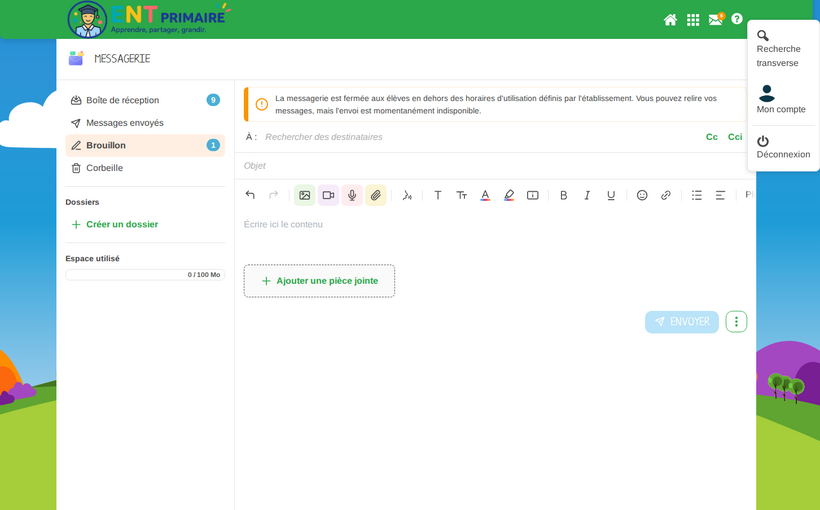
Task: Go to the home page
Action: pos(670,20)
